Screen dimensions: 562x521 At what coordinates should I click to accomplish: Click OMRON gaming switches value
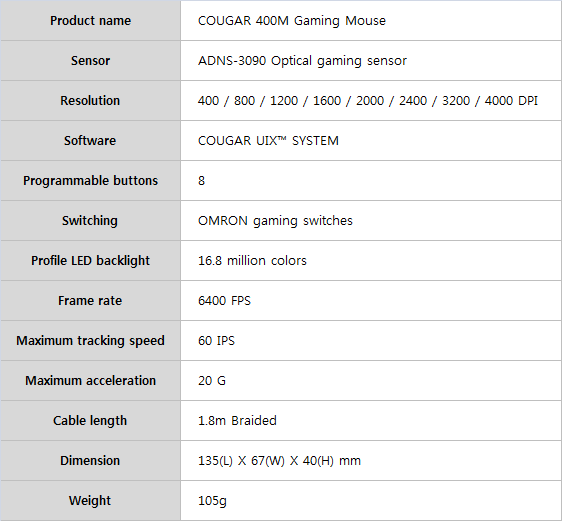(x=275, y=221)
